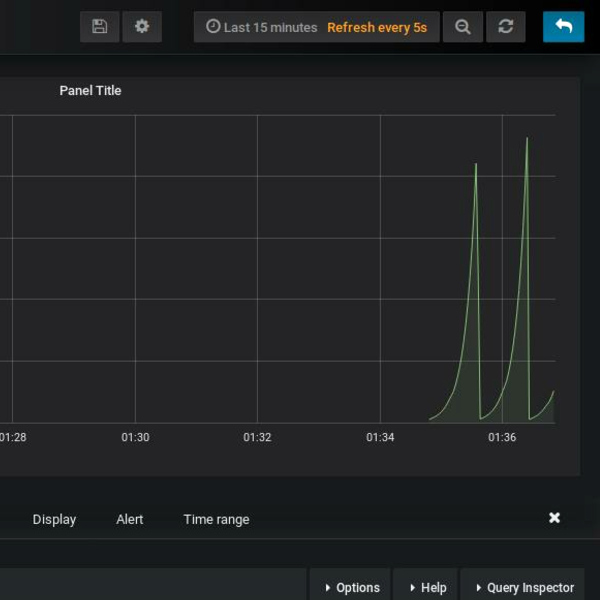The height and width of the screenshot is (600, 600).
Task: Open the Panel Title menu
Action: 90,90
